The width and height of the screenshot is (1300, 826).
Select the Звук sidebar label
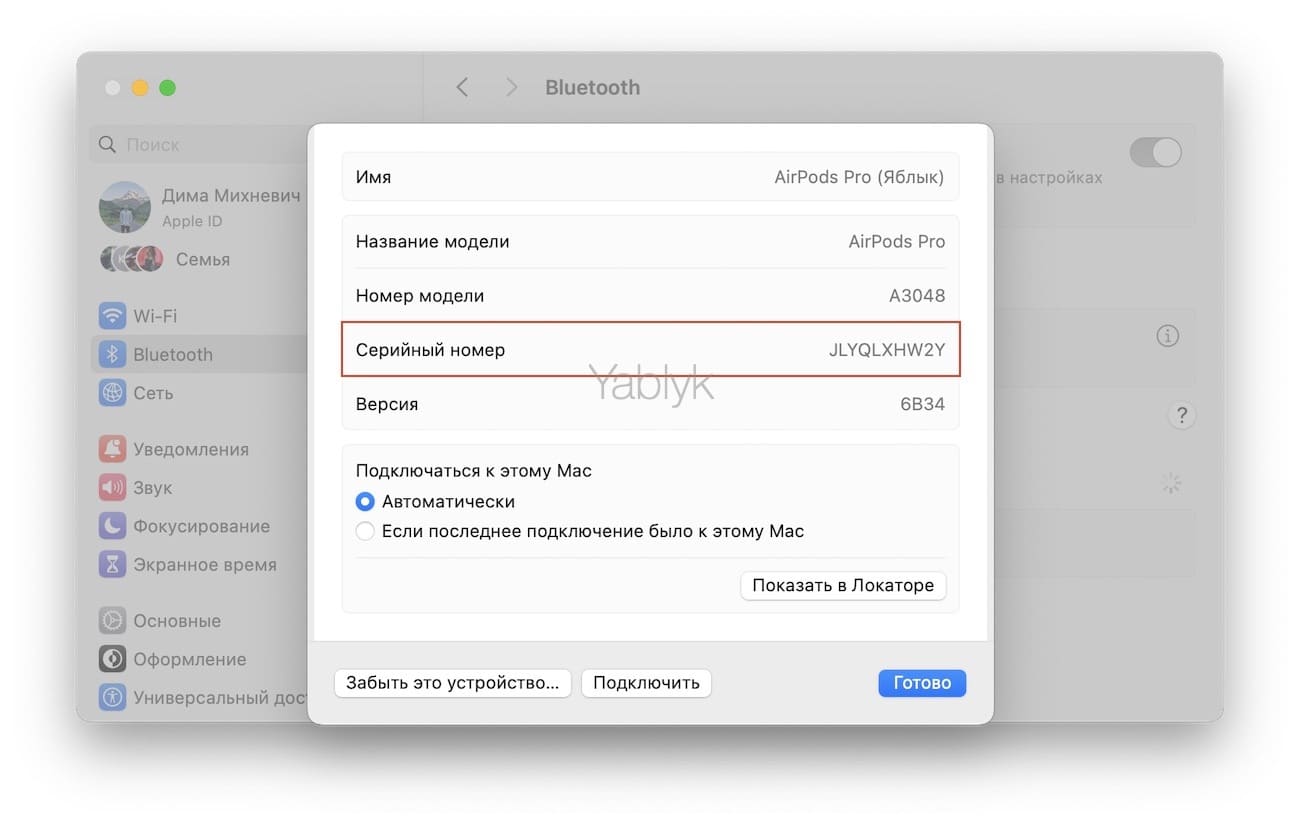[x=153, y=488]
